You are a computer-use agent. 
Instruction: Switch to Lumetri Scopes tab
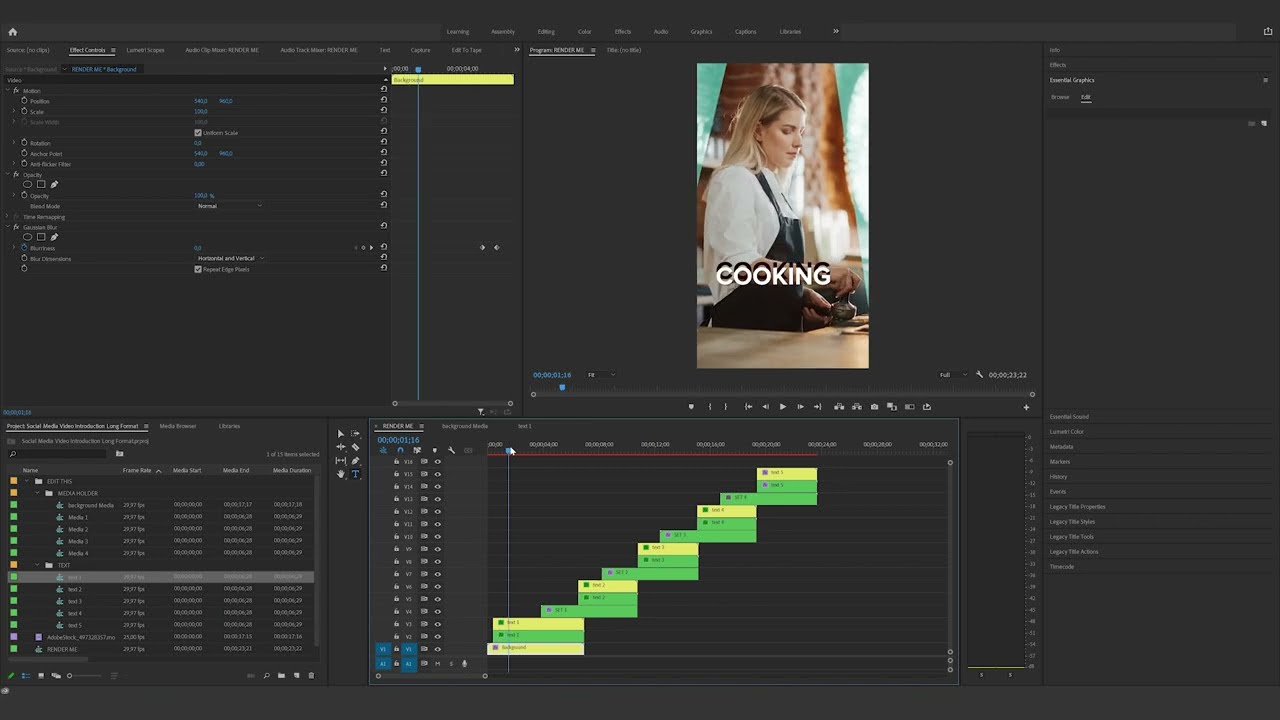click(145, 50)
